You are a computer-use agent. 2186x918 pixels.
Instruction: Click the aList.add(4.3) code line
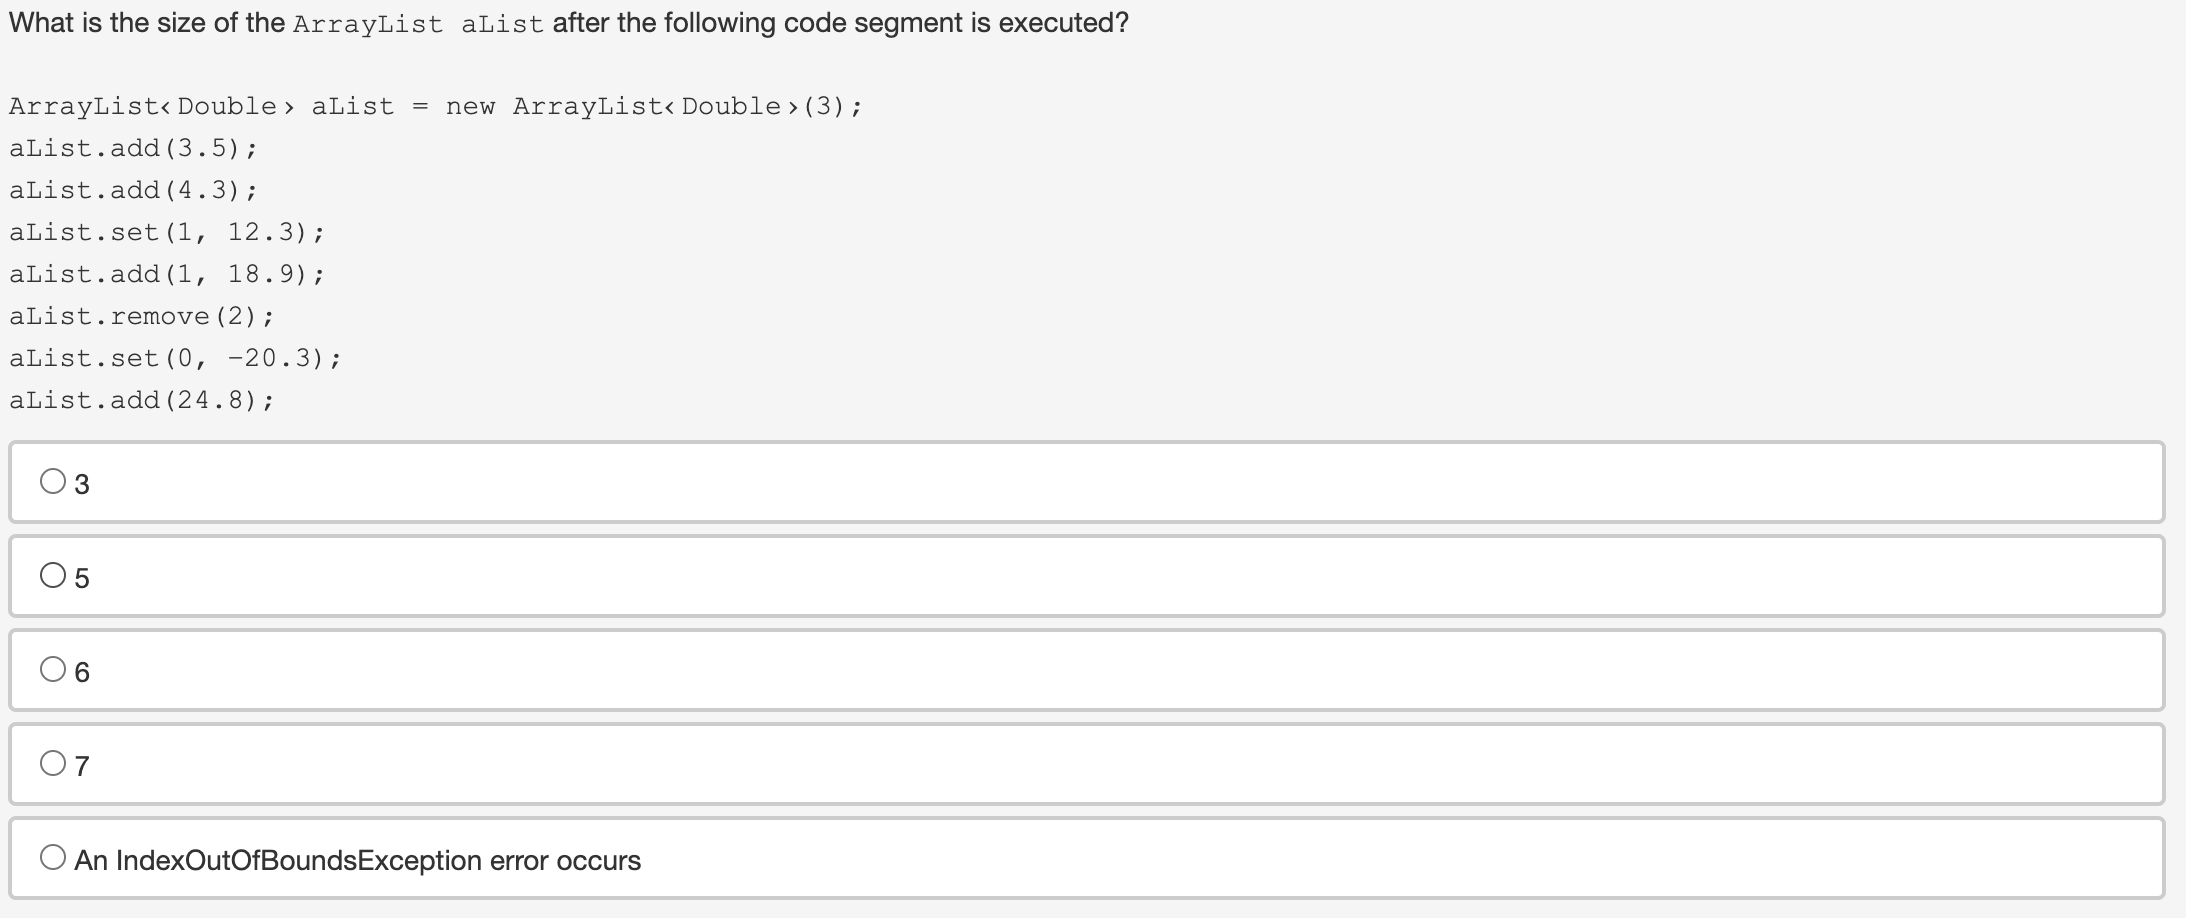pos(133,189)
